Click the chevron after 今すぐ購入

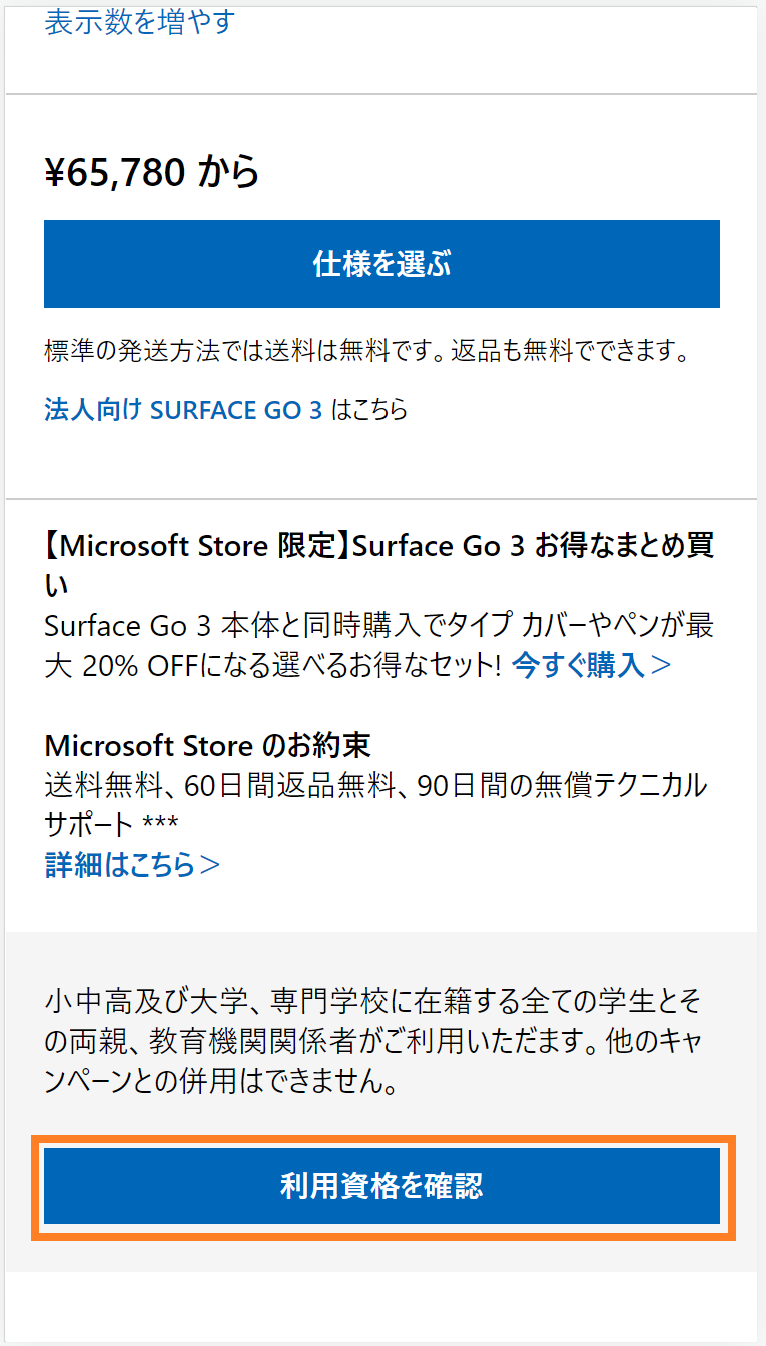point(661,665)
